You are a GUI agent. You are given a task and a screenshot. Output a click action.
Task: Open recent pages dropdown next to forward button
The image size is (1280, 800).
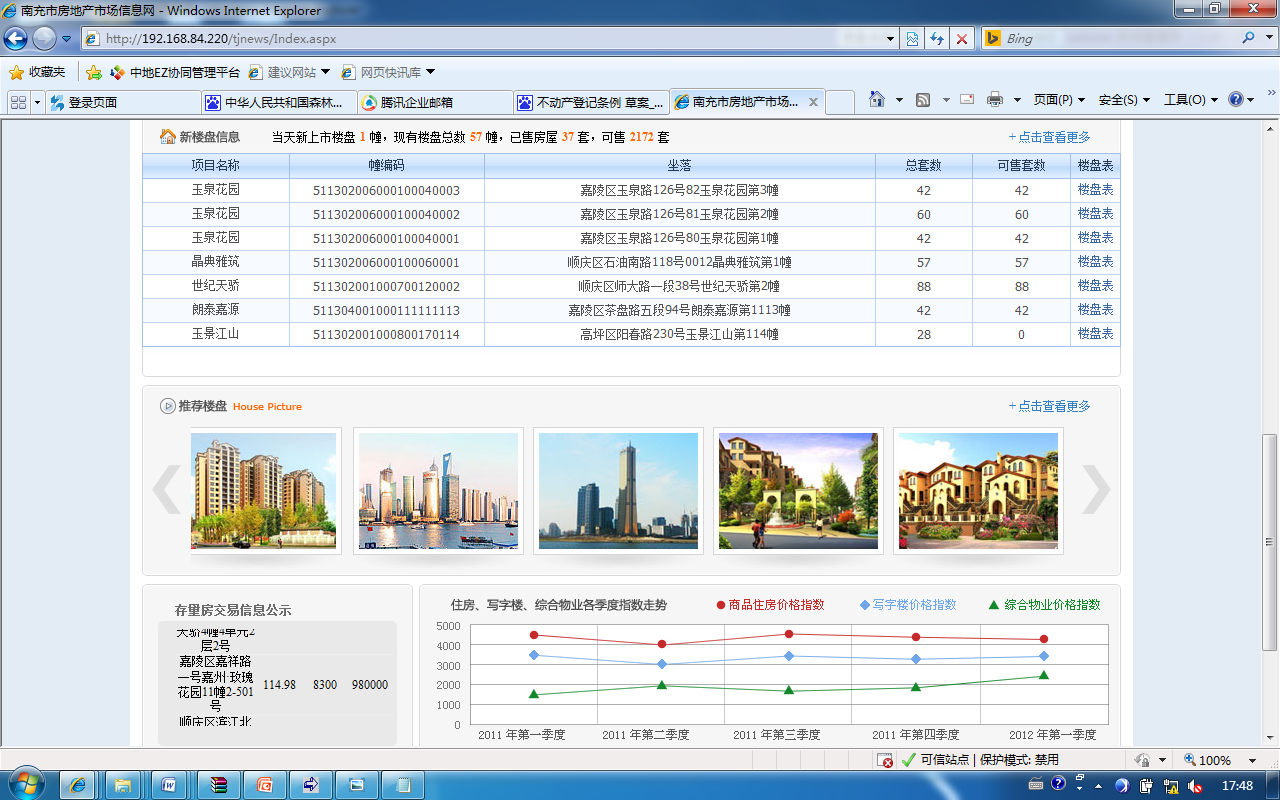pos(67,39)
